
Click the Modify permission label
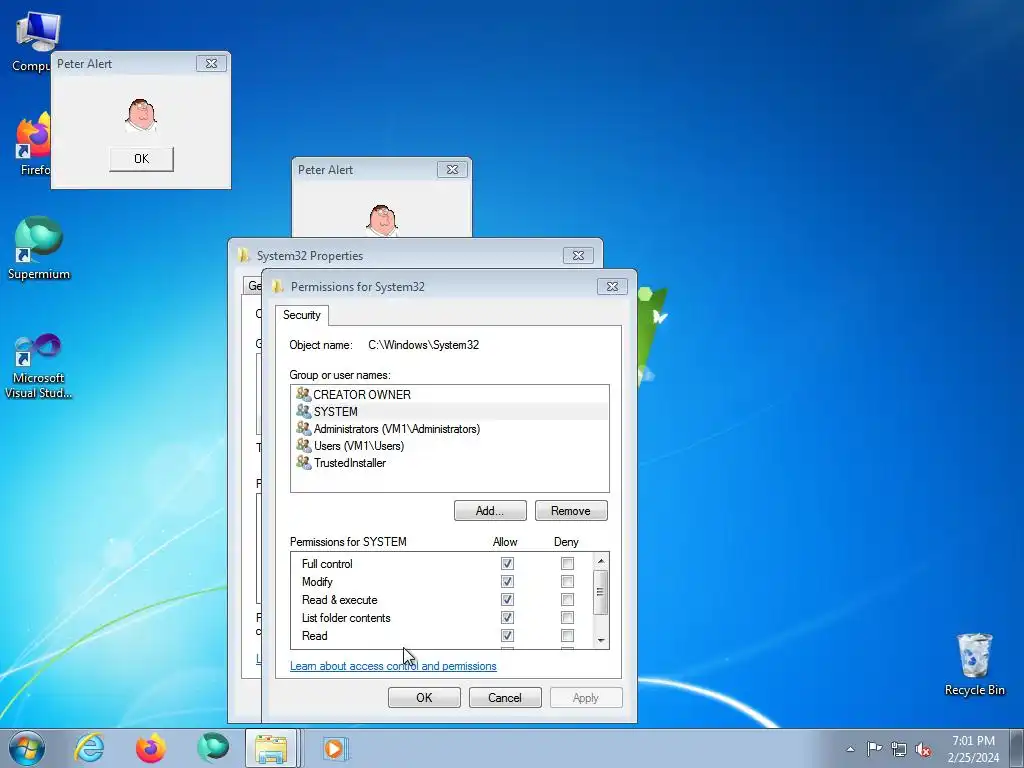pyautogui.click(x=317, y=582)
